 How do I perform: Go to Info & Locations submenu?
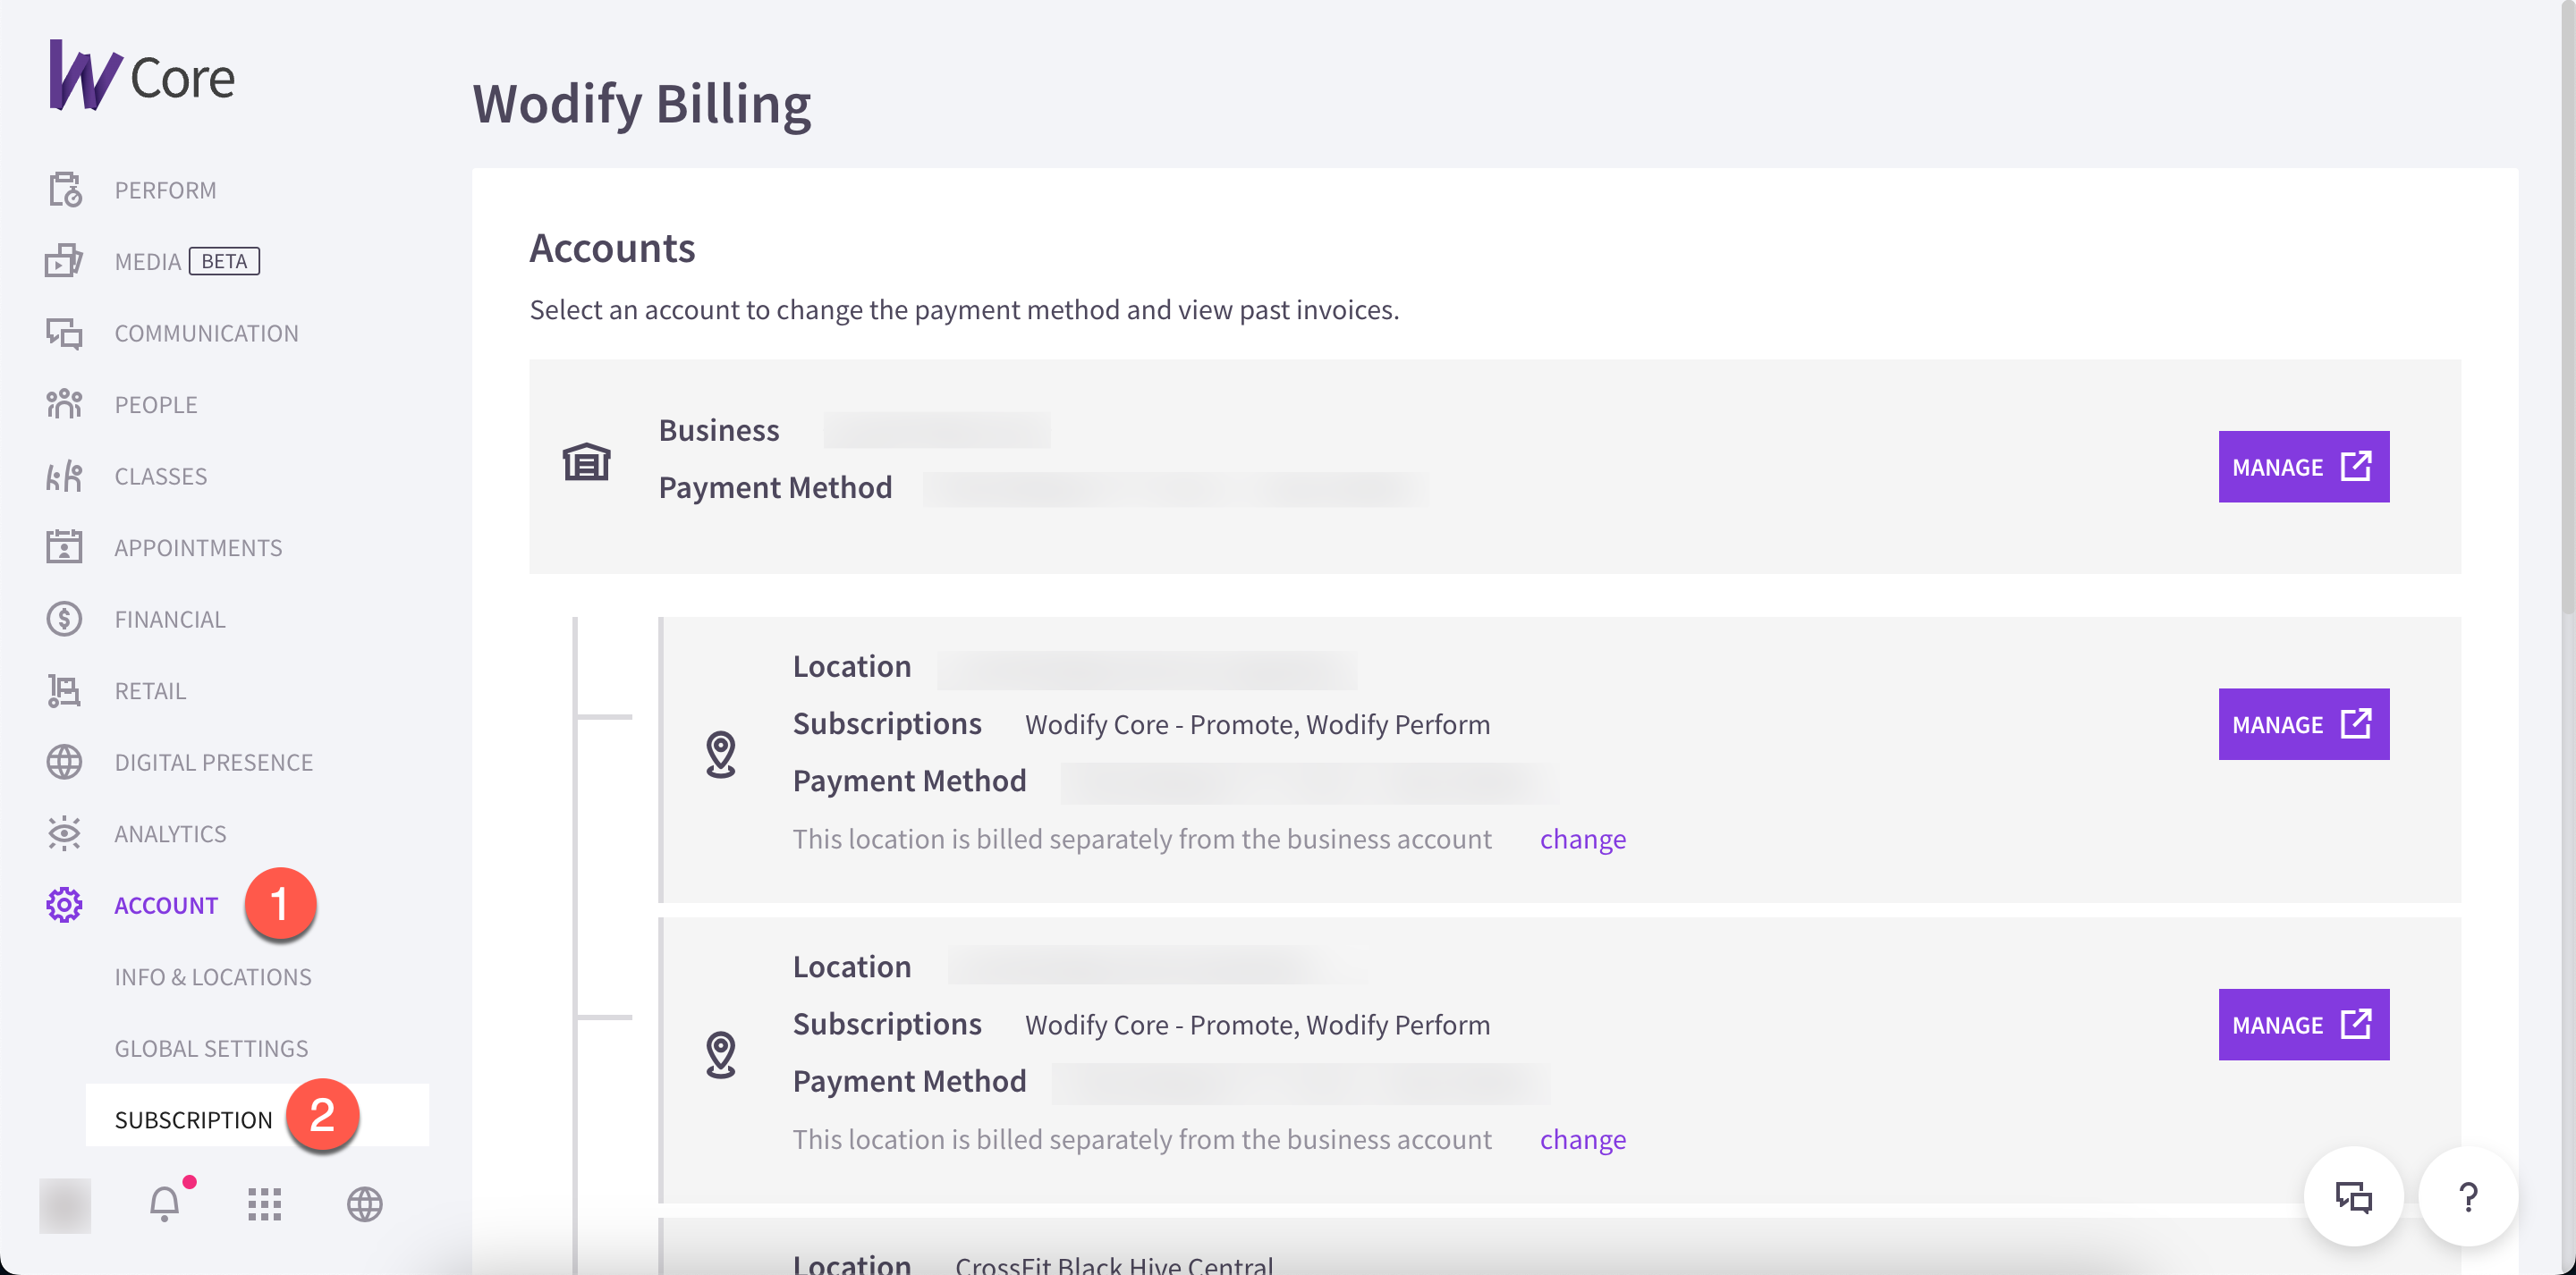(213, 976)
